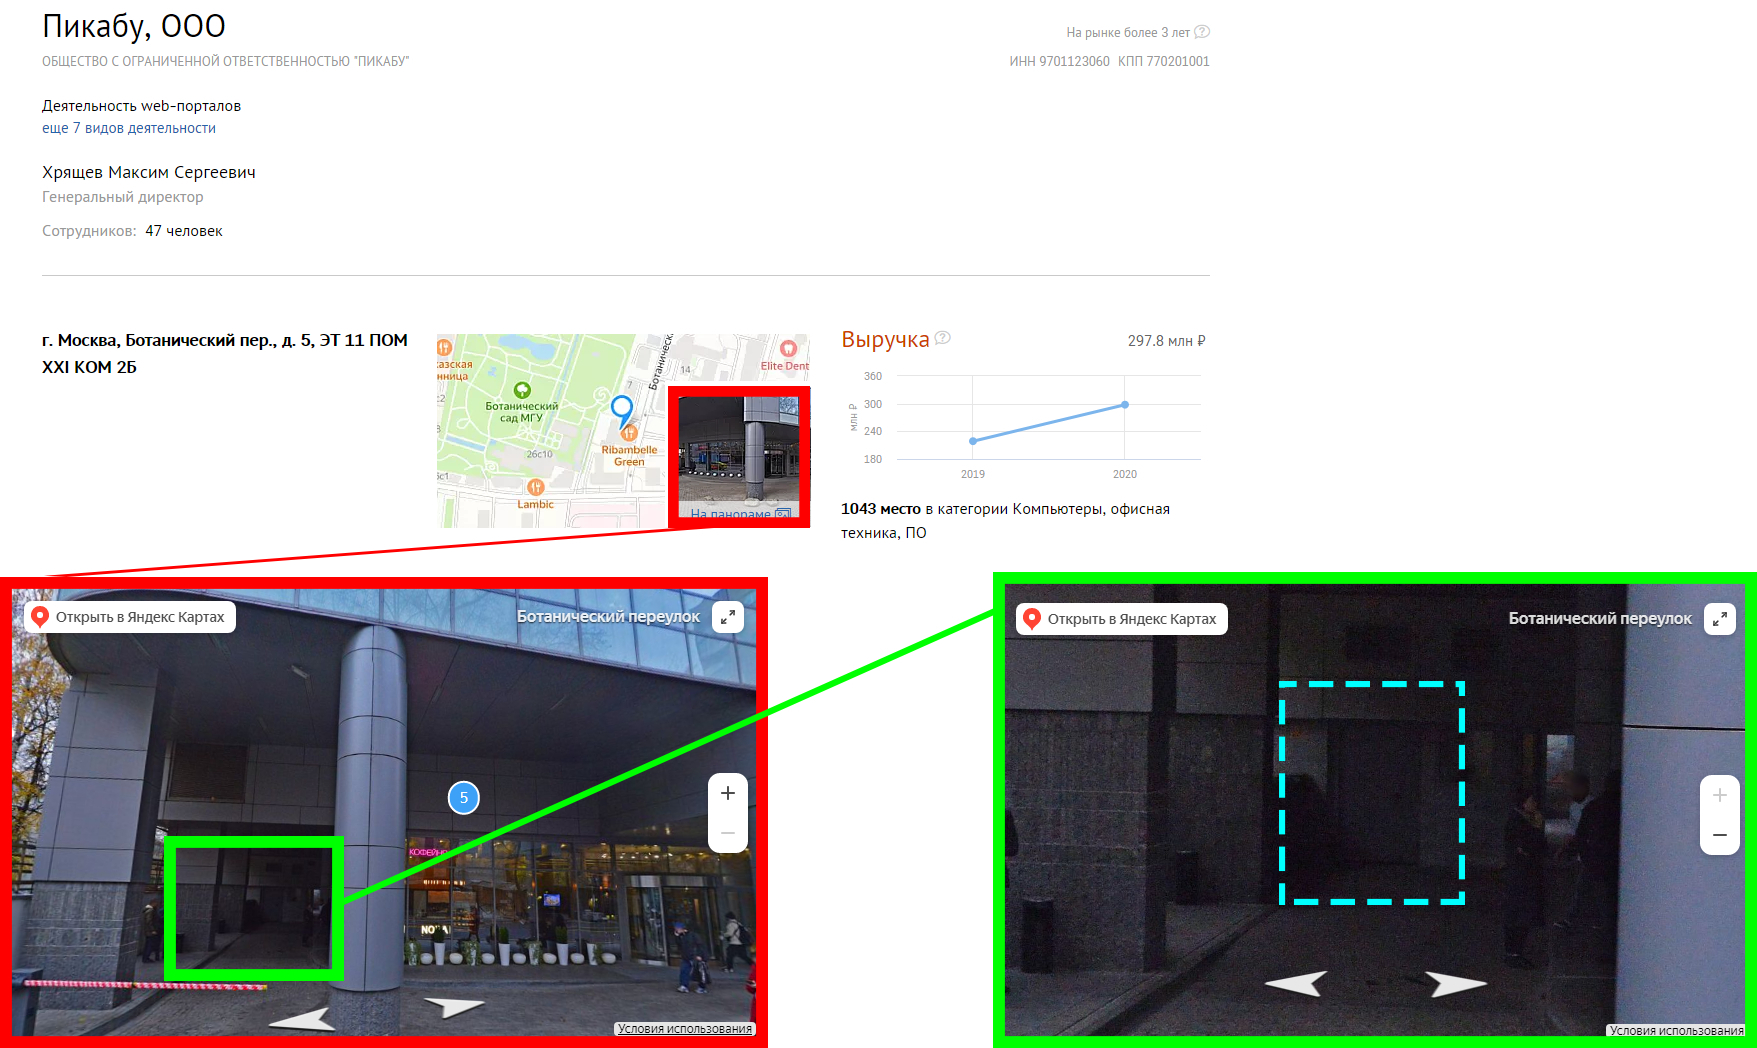Select the 2020 revenue data point

(x=1125, y=405)
